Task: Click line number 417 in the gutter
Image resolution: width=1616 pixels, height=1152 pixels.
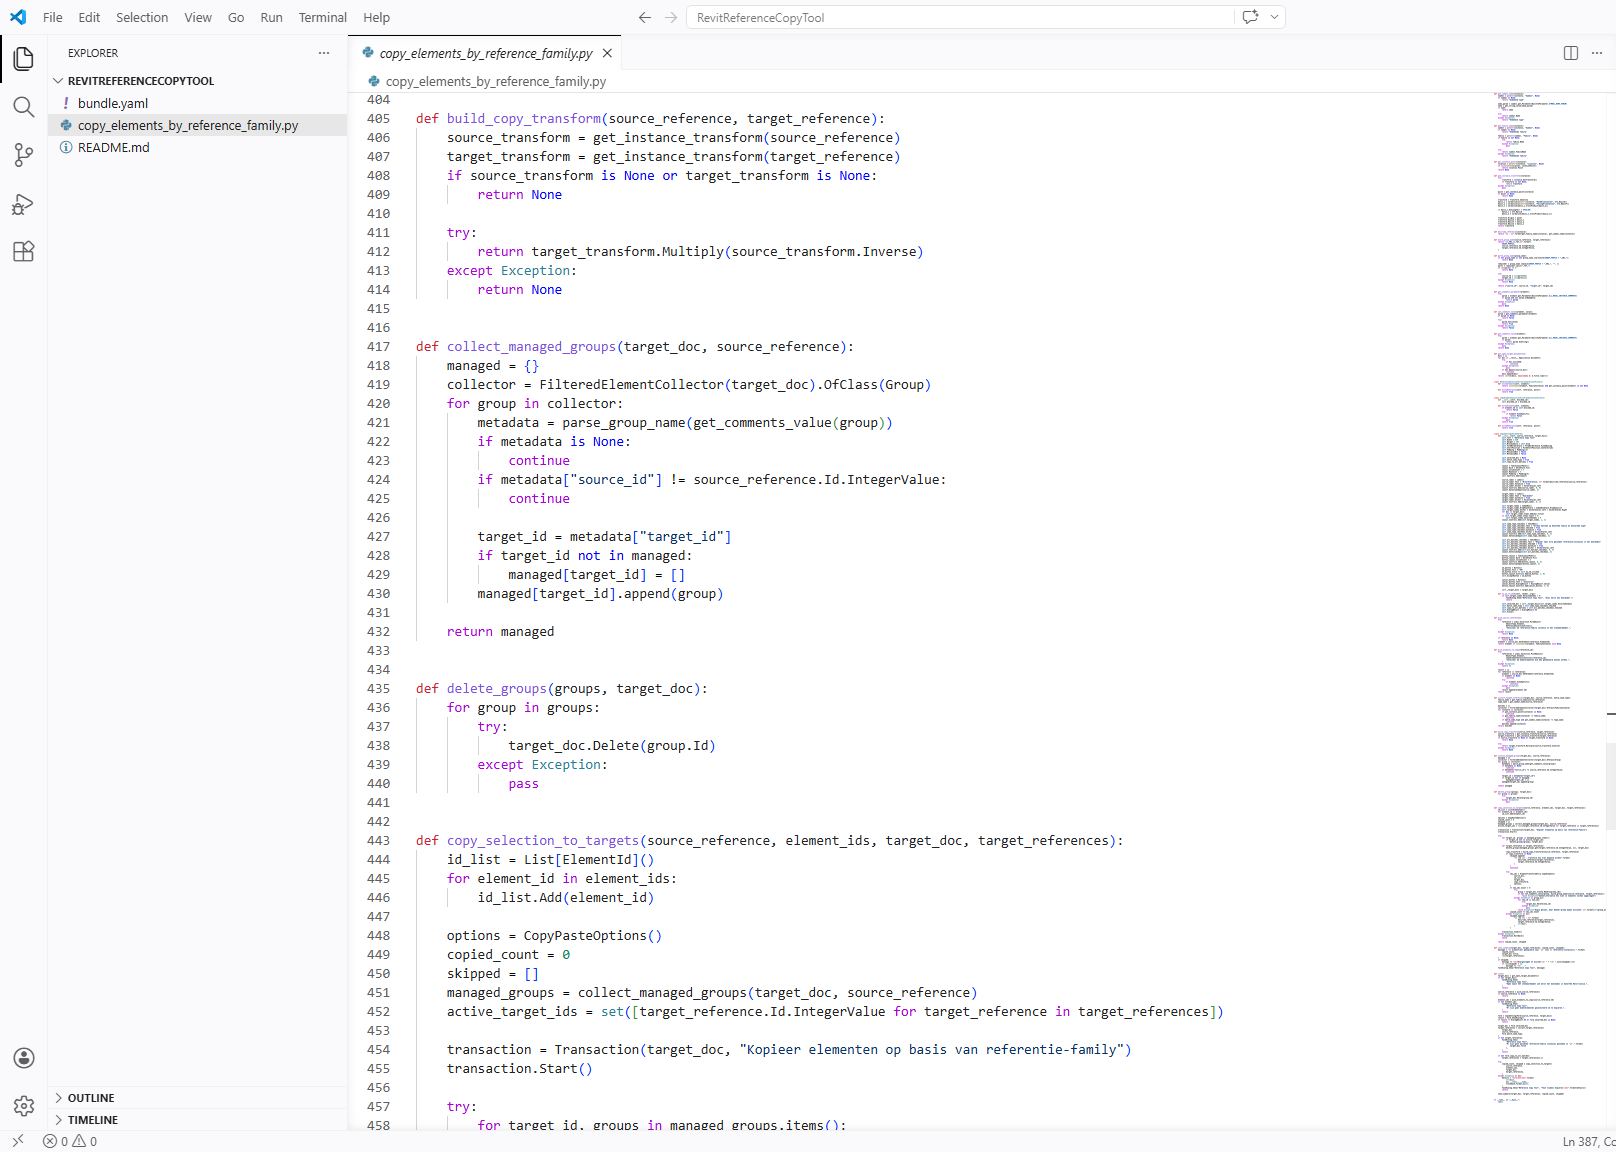Action: tap(379, 347)
